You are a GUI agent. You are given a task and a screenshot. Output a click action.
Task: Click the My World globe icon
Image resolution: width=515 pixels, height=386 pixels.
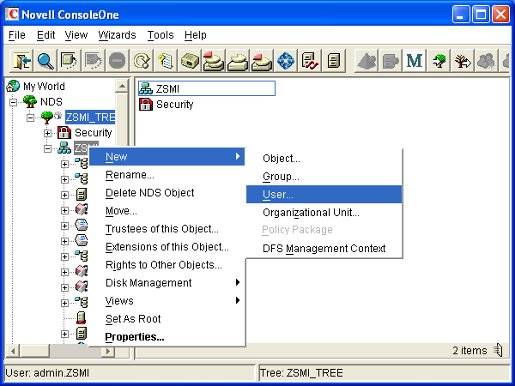[13, 86]
